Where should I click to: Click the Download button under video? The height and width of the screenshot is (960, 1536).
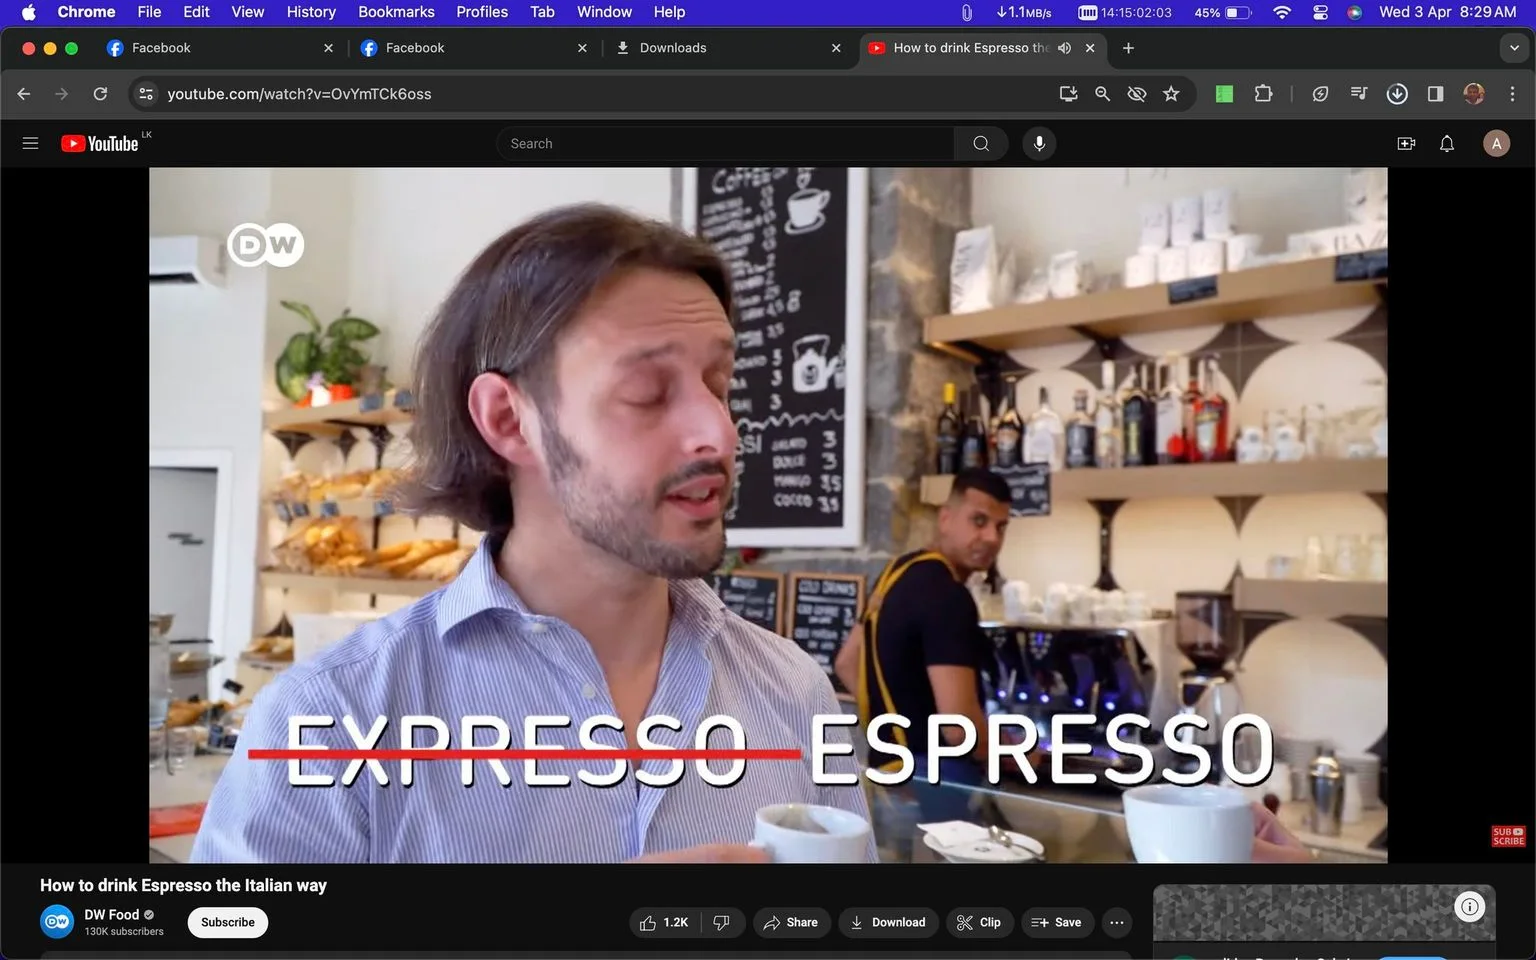click(888, 922)
